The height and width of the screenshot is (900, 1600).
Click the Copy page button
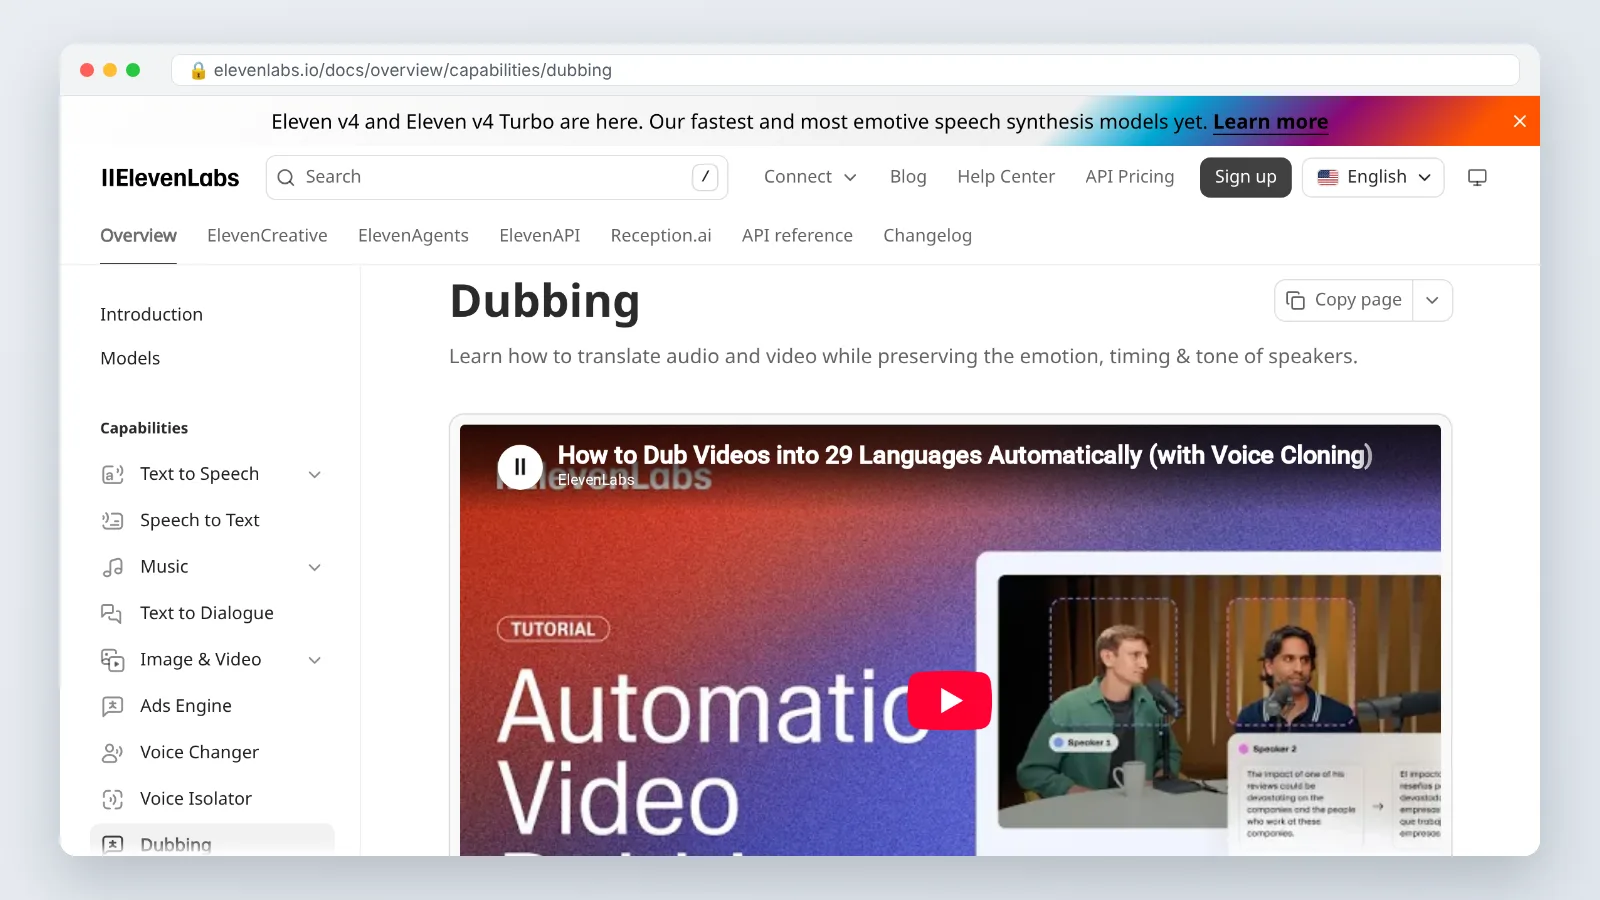[1344, 300]
